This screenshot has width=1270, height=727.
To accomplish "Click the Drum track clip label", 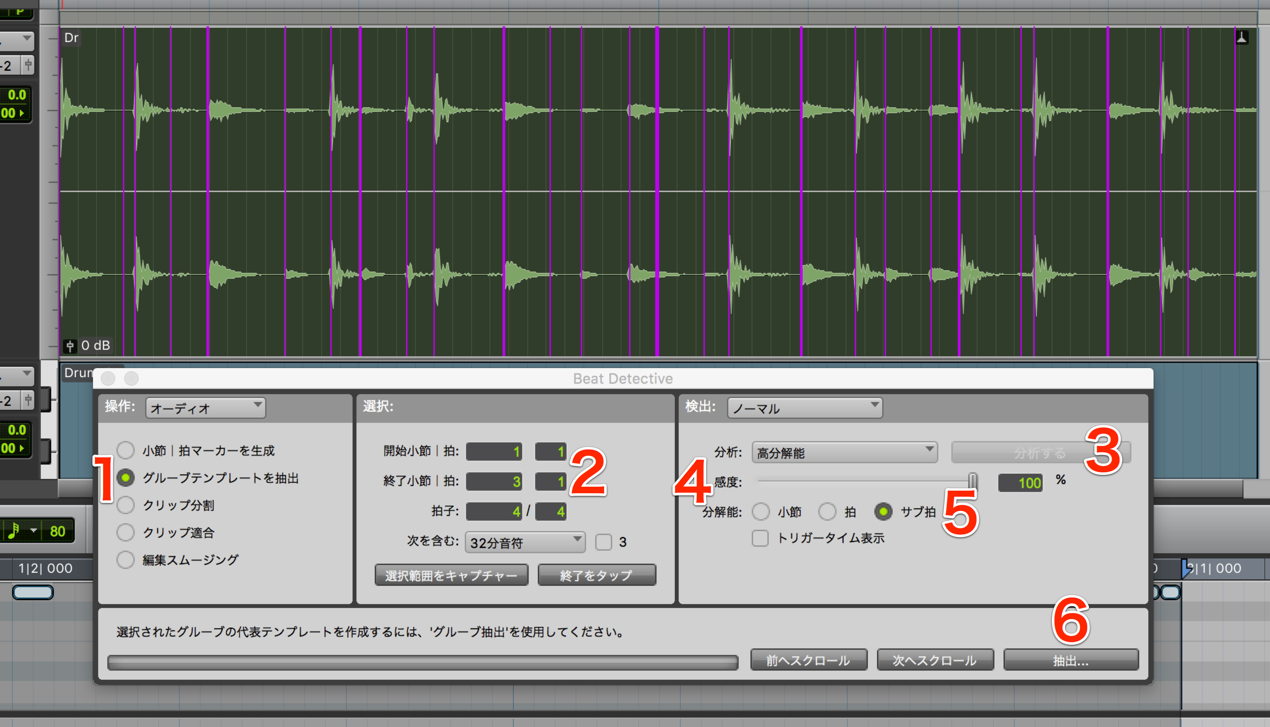I will tap(76, 372).
